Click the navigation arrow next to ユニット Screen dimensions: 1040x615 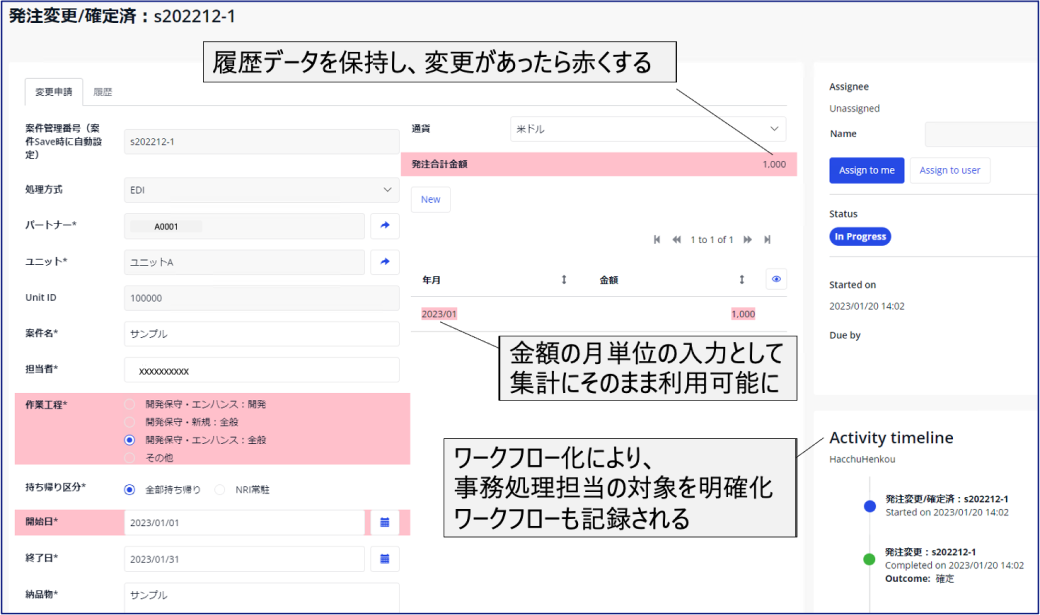click(387, 262)
